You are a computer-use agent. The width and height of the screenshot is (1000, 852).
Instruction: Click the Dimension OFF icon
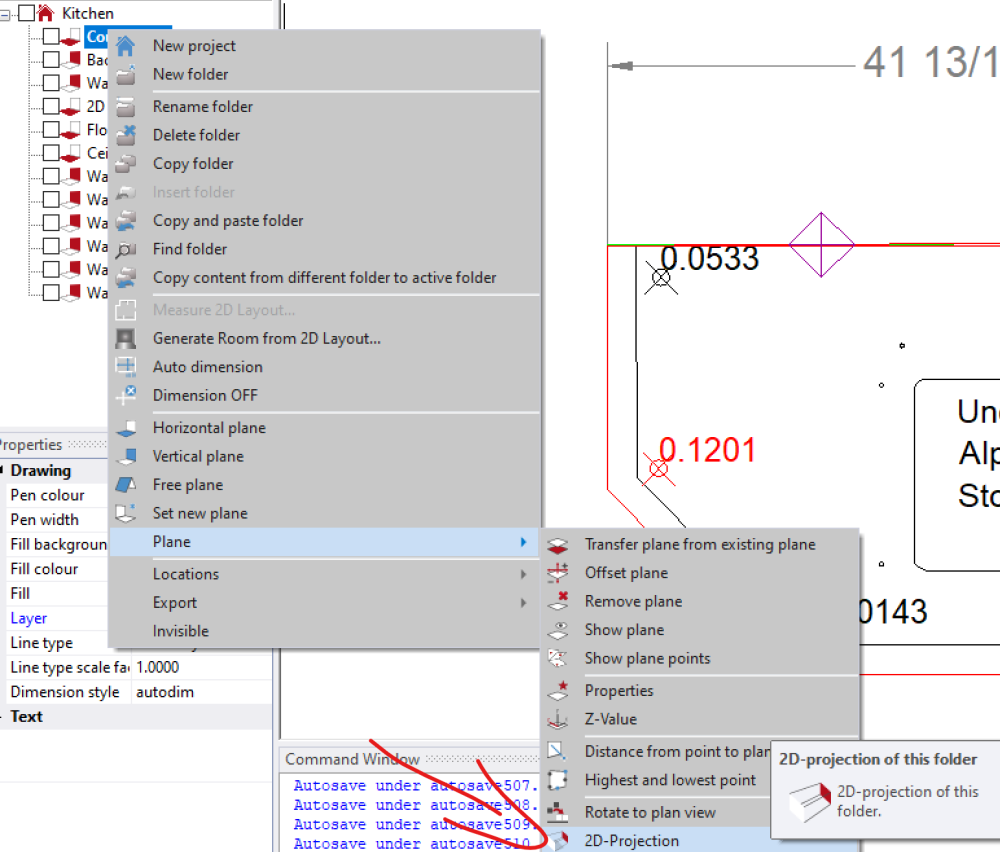[x=126, y=395]
